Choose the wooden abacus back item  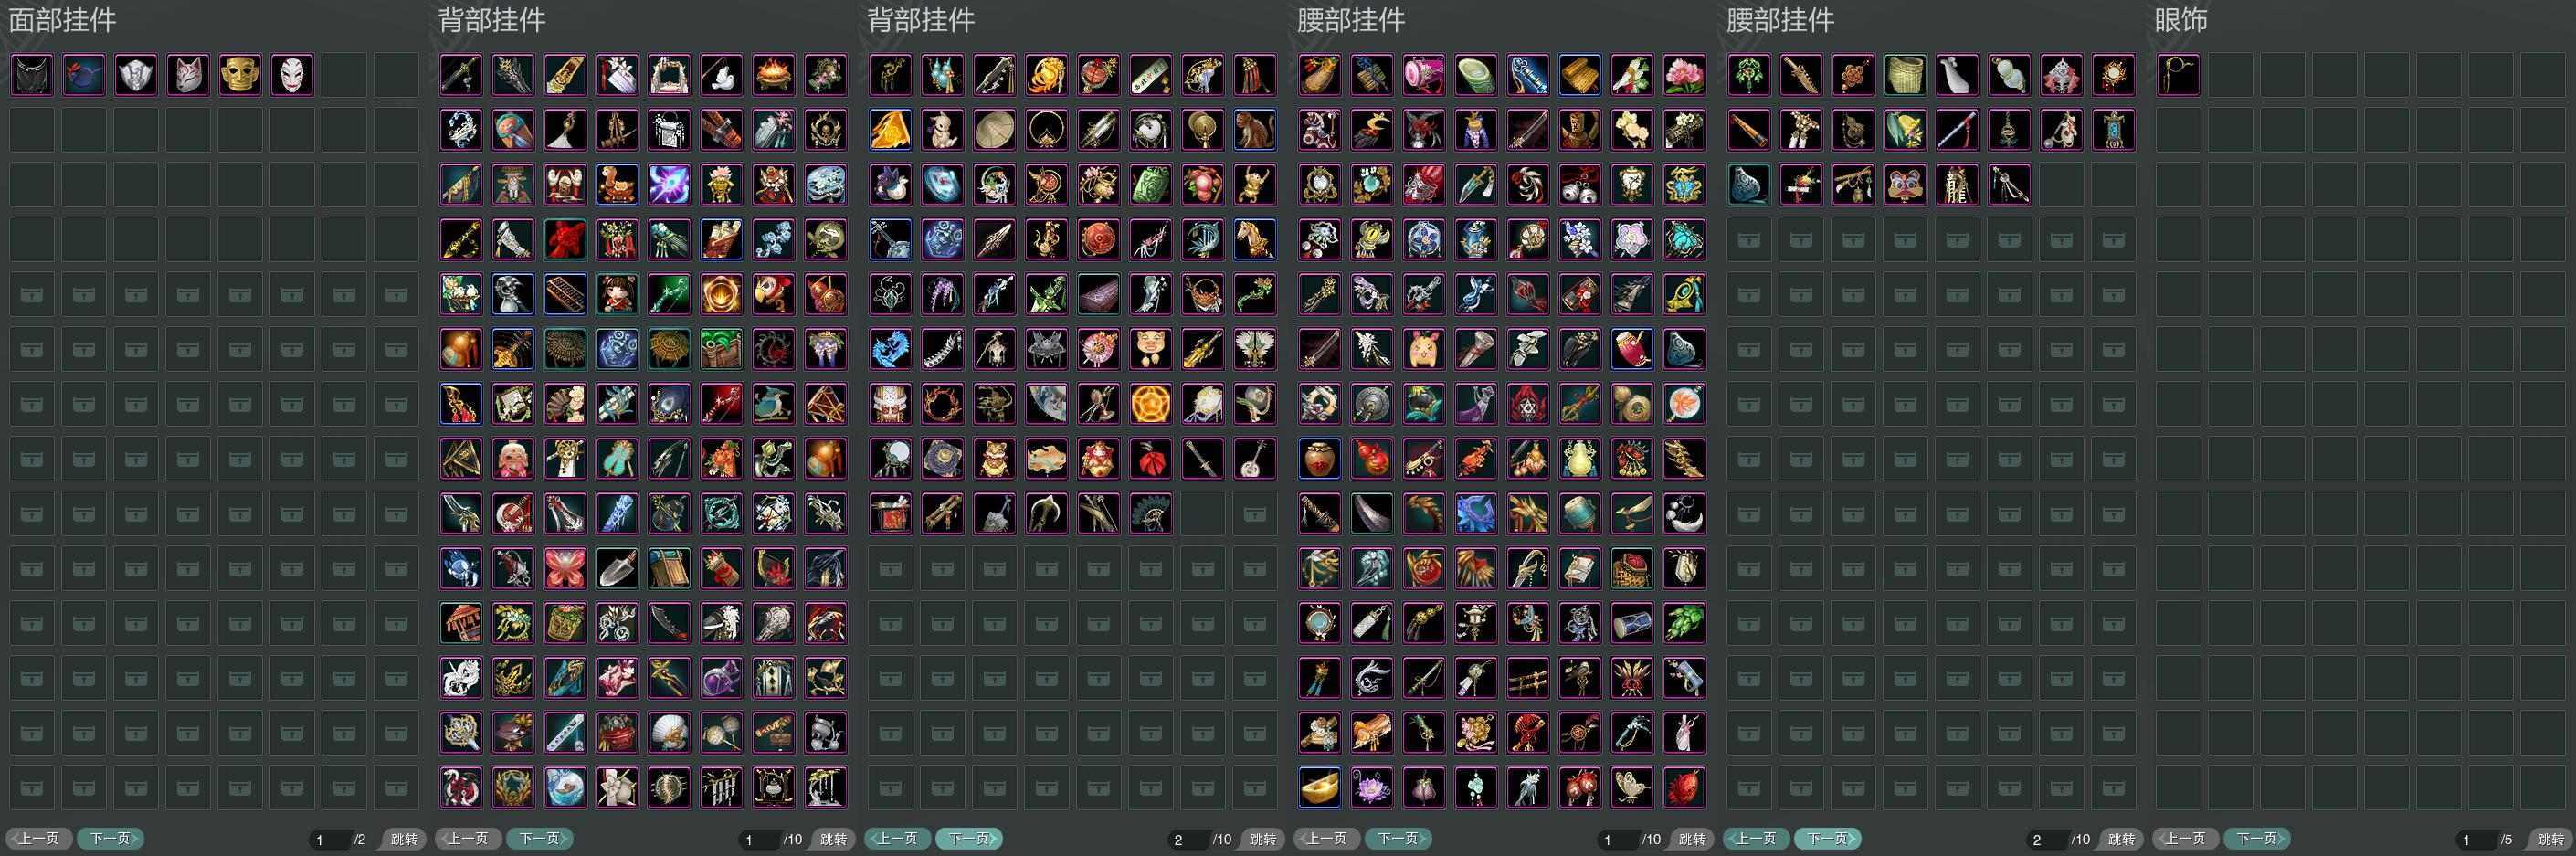pos(565,294)
